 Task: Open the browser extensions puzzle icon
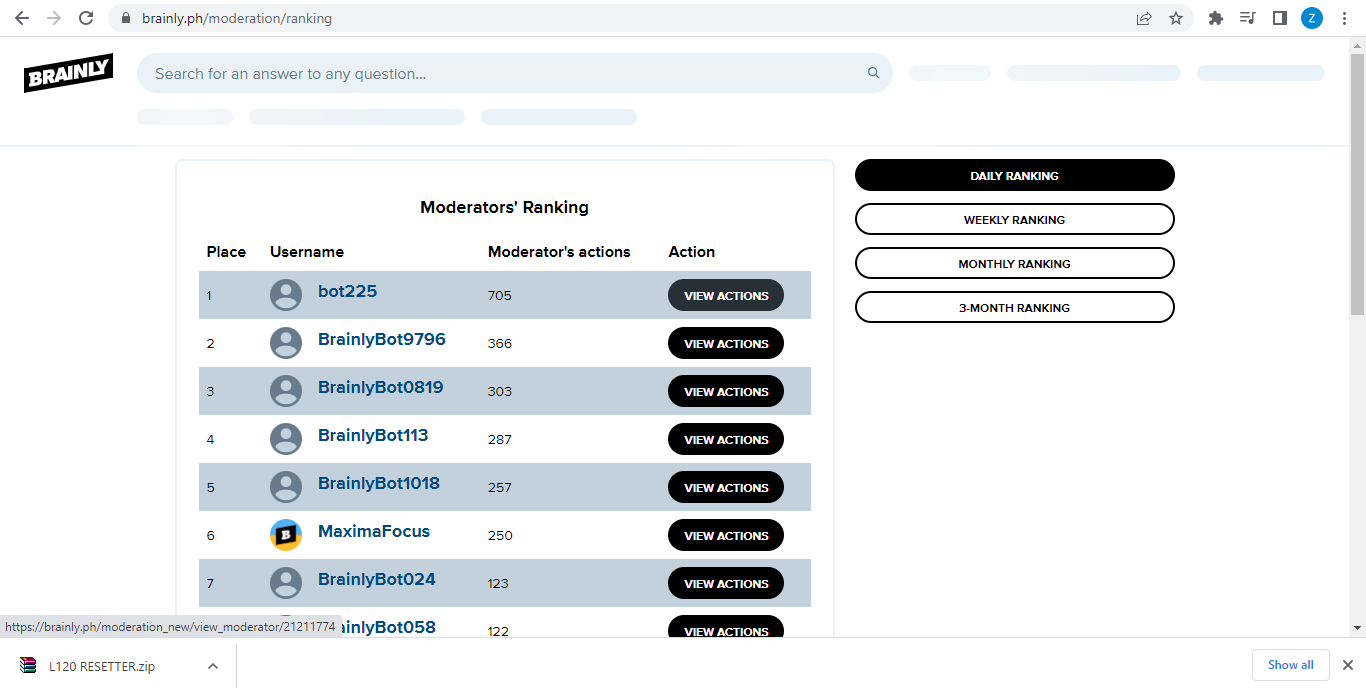coord(1216,18)
